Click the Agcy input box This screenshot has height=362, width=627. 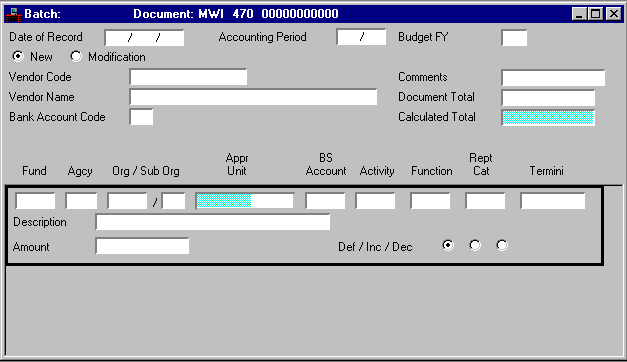pyautogui.click(x=81, y=201)
